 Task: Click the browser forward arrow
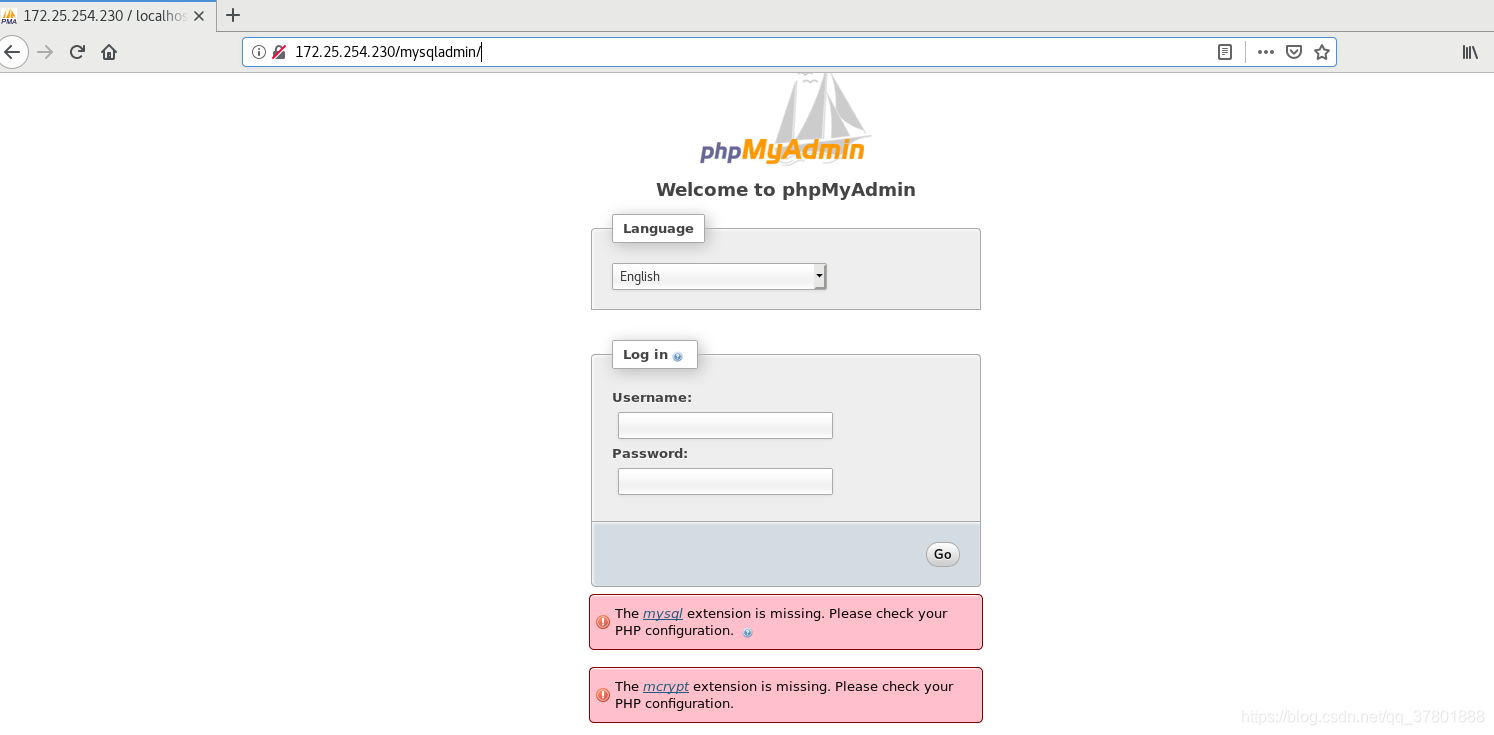click(x=45, y=52)
